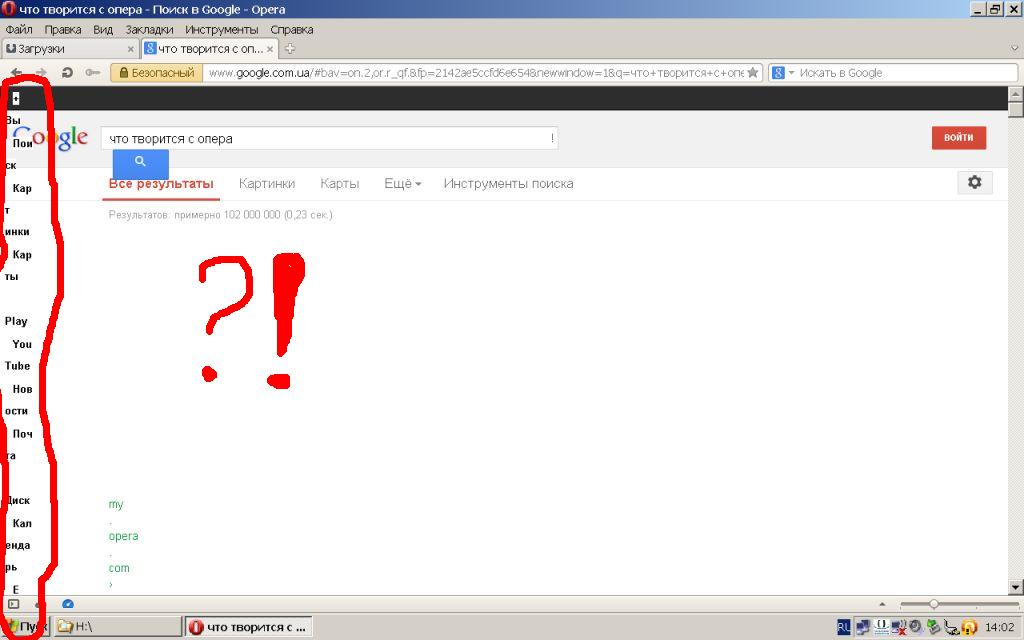Screen dimensions: 1024x640
Task: Click the red Войти button
Action: [958, 138]
